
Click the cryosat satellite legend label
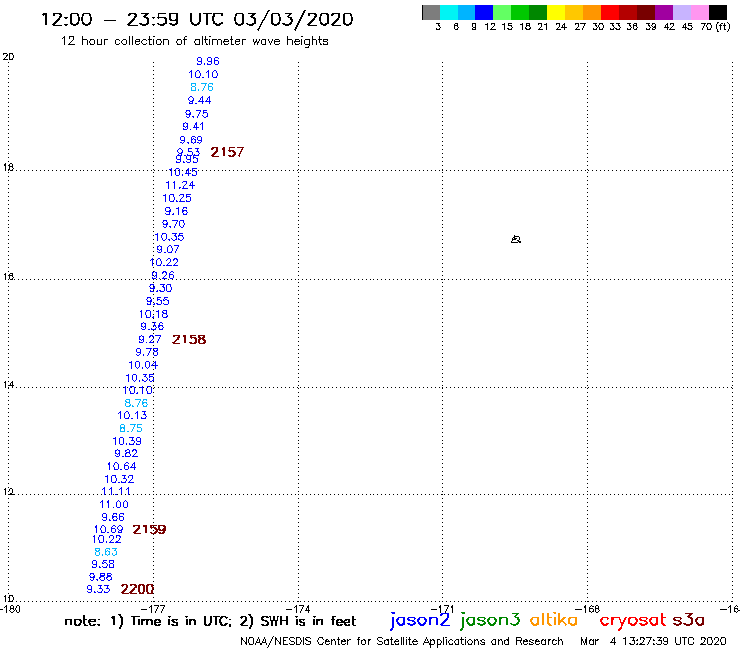pyautogui.click(x=632, y=621)
